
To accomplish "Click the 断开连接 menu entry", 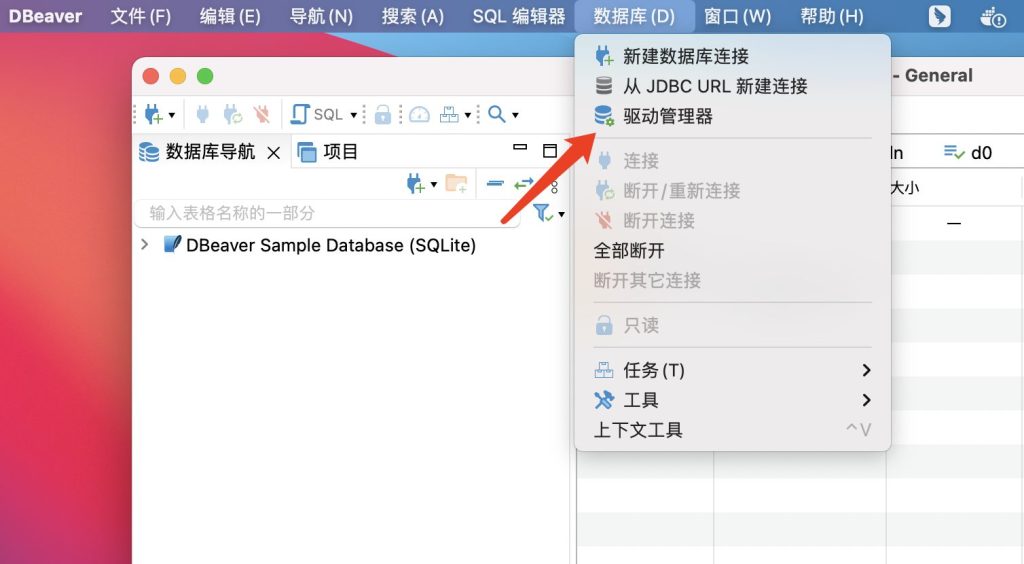I will [x=733, y=221].
